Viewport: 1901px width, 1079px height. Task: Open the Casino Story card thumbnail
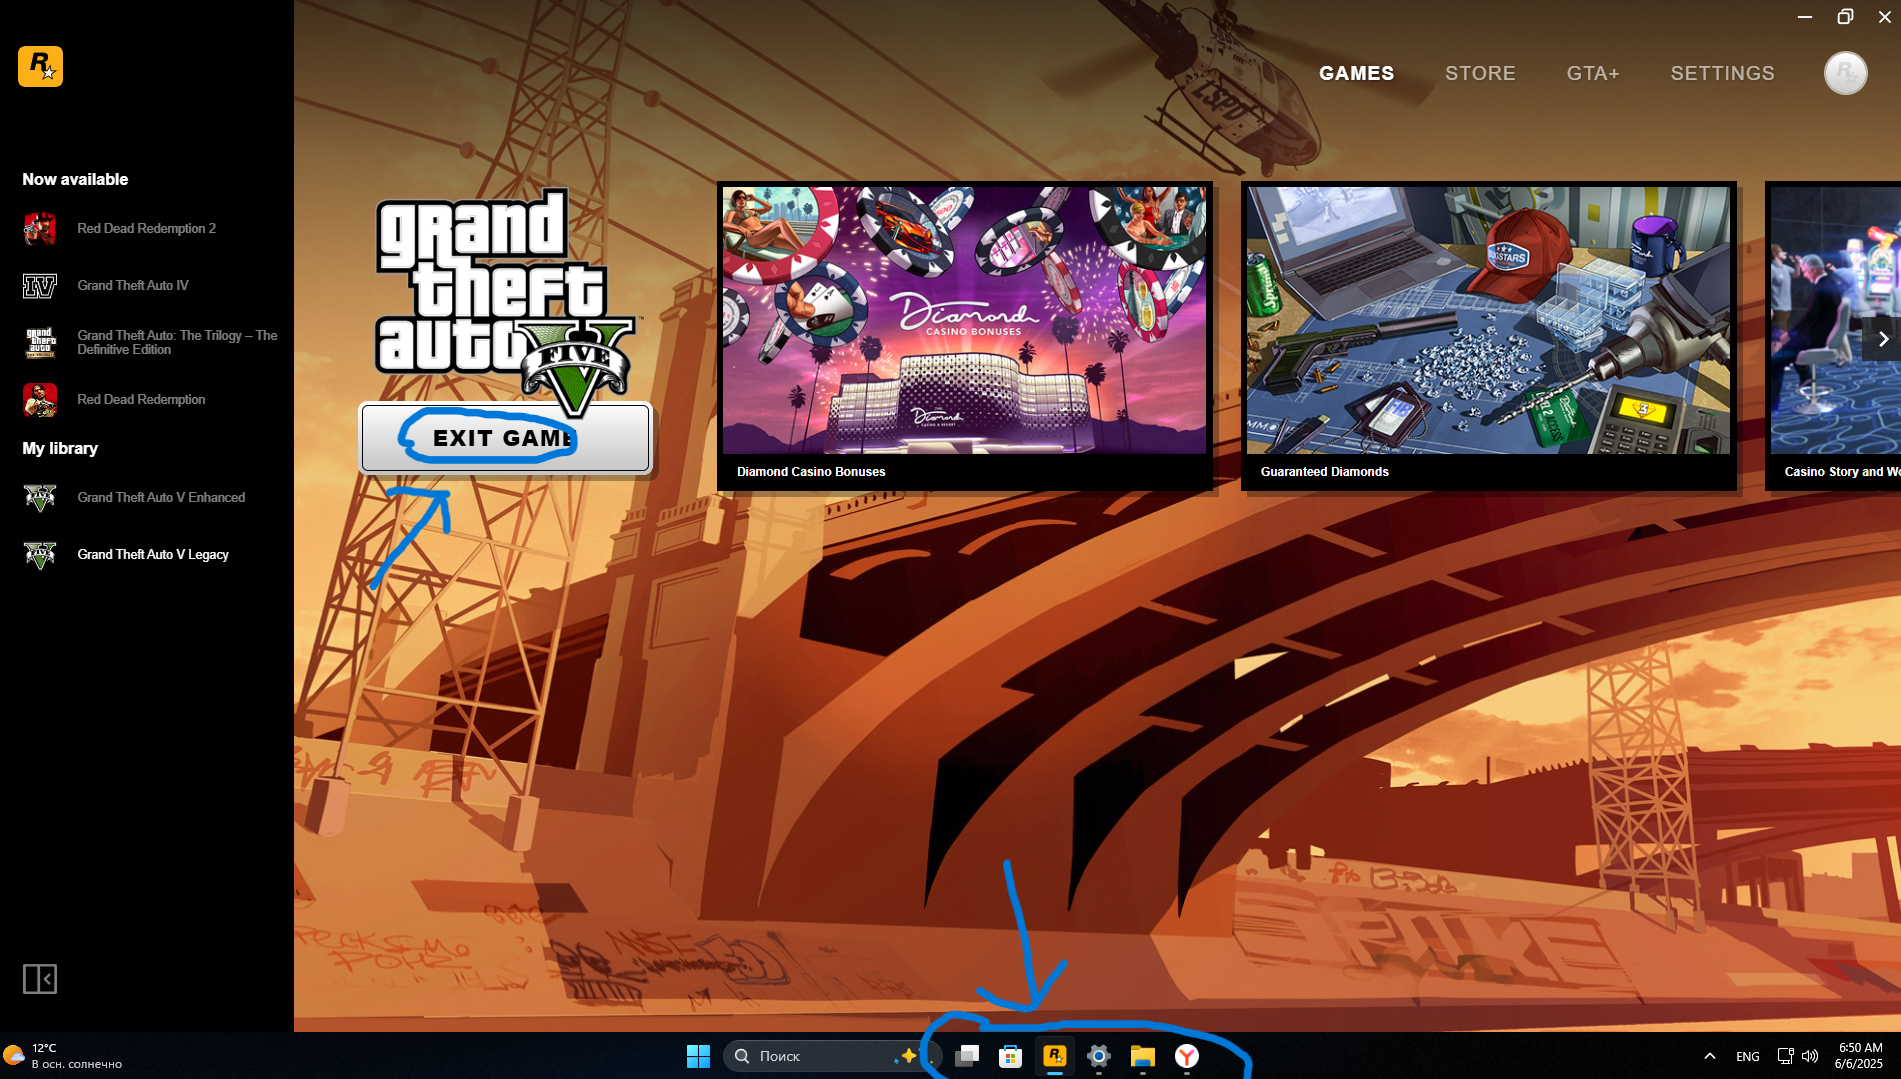click(1835, 320)
